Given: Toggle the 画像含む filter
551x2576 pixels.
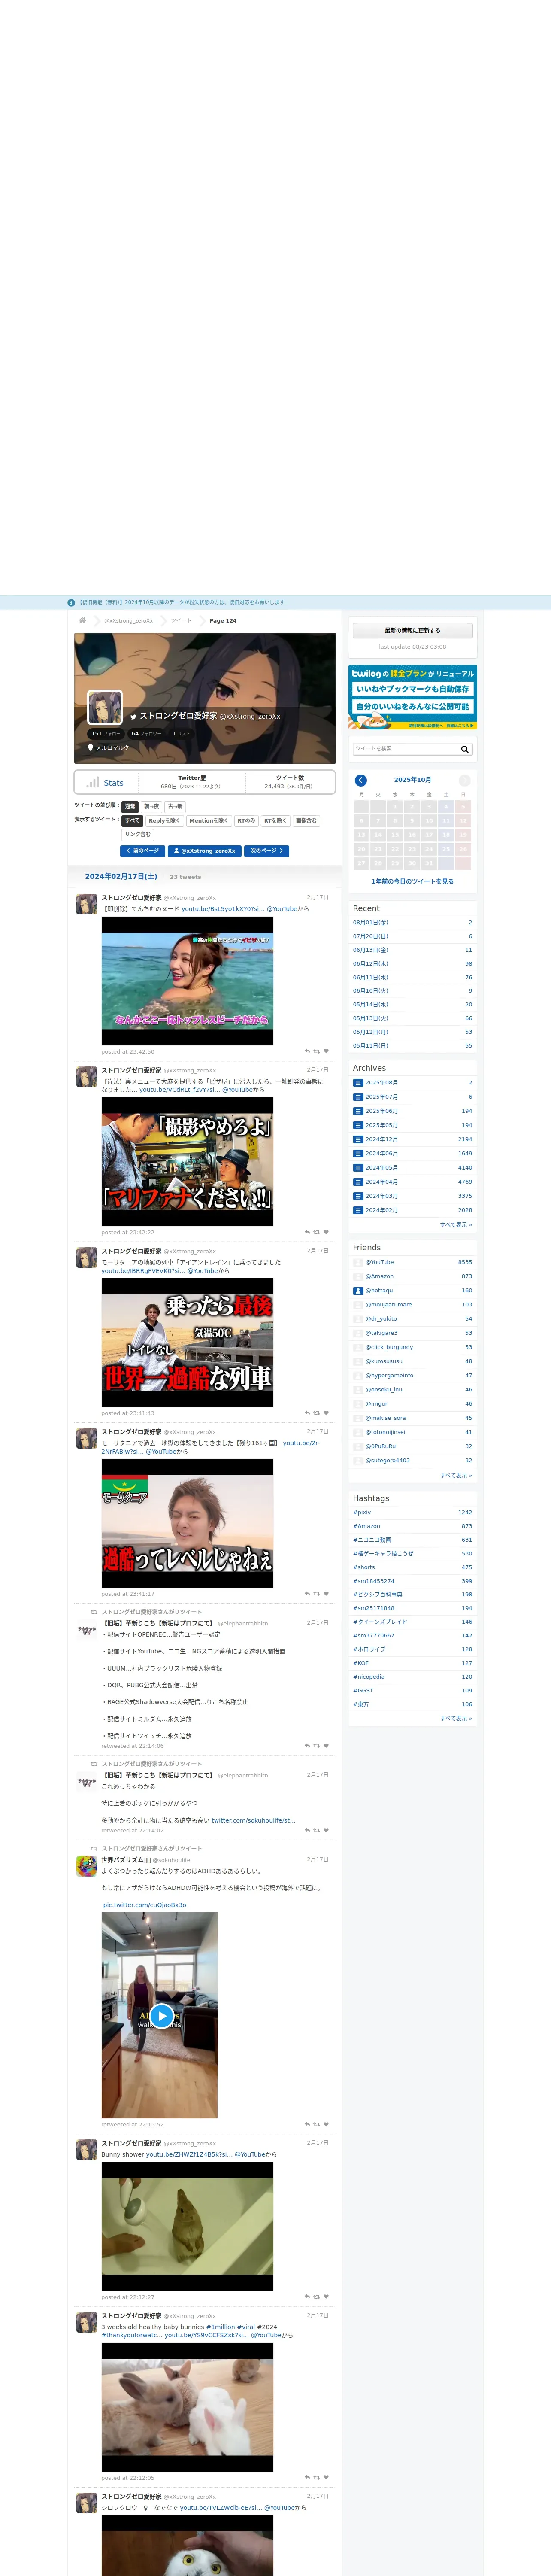Looking at the screenshot, I should [306, 820].
